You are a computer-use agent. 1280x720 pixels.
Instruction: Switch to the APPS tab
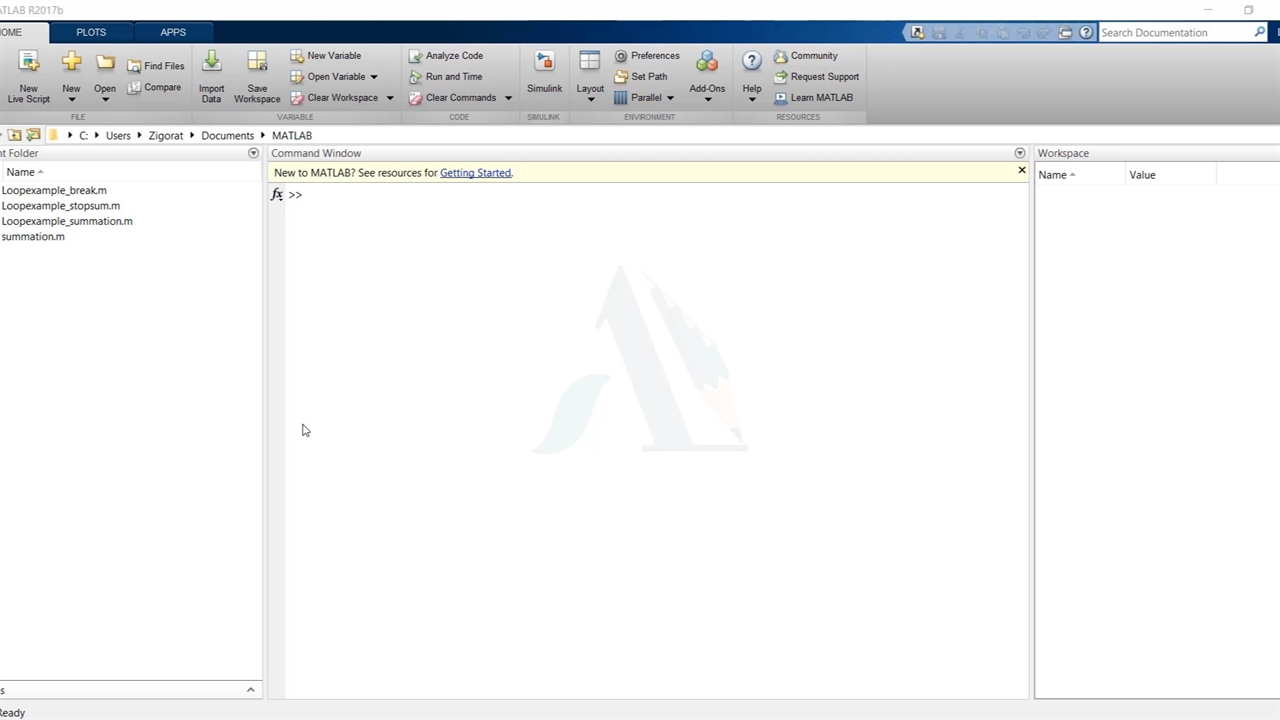pos(173,32)
